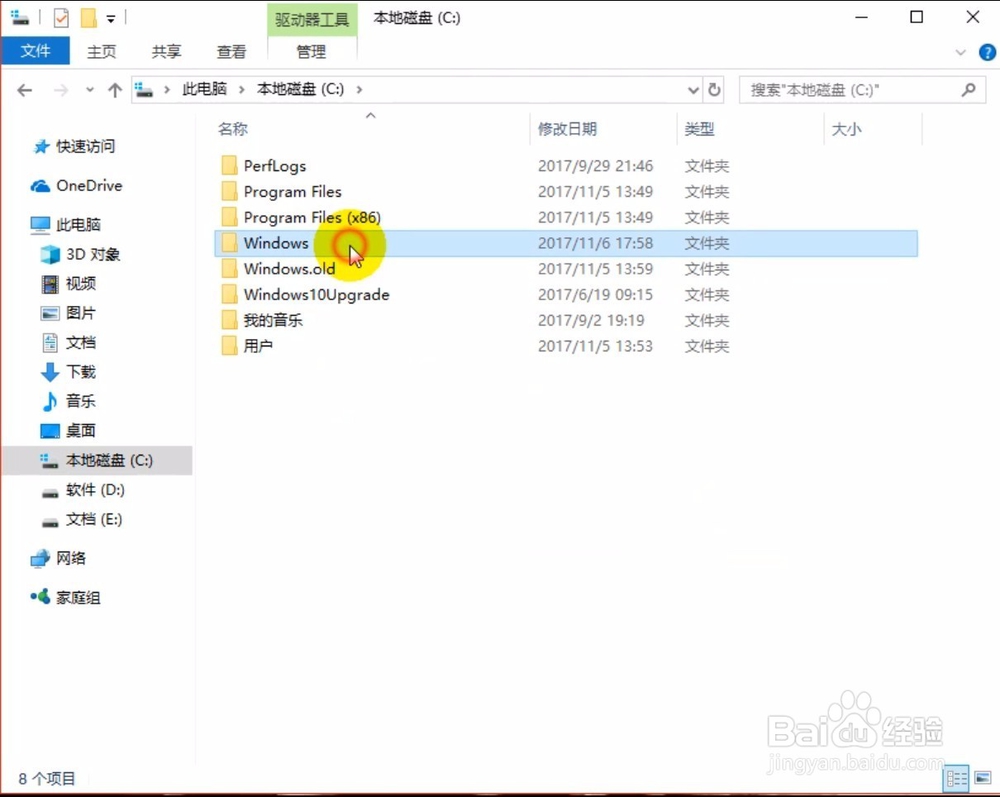1000x797 pixels.
Task: Go back with the left arrow
Action: 24,91
